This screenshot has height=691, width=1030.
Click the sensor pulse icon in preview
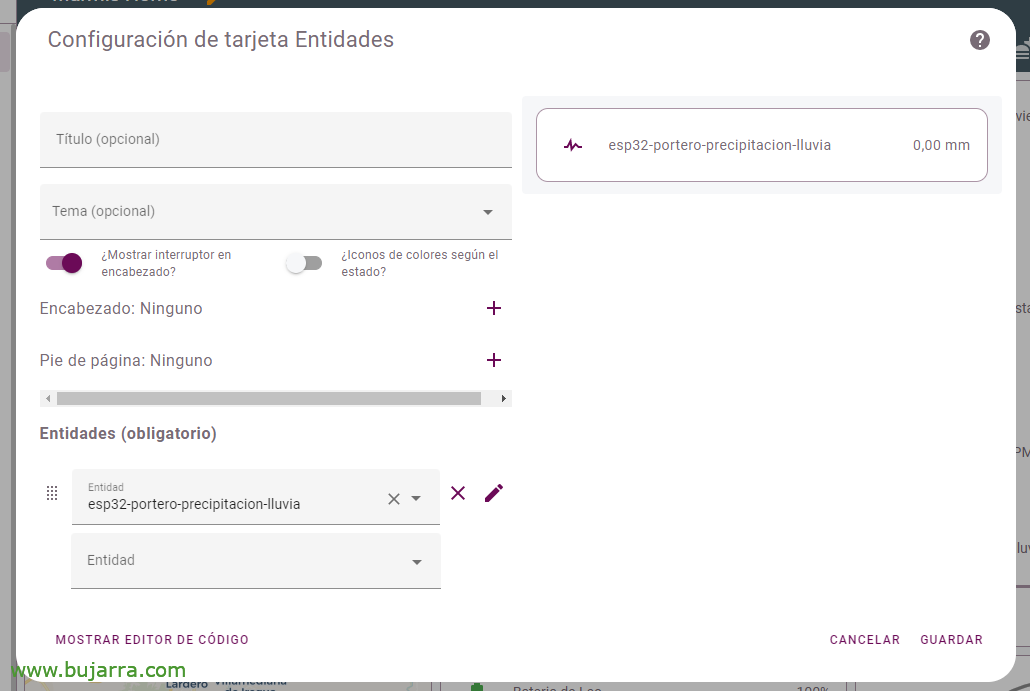(x=572, y=145)
